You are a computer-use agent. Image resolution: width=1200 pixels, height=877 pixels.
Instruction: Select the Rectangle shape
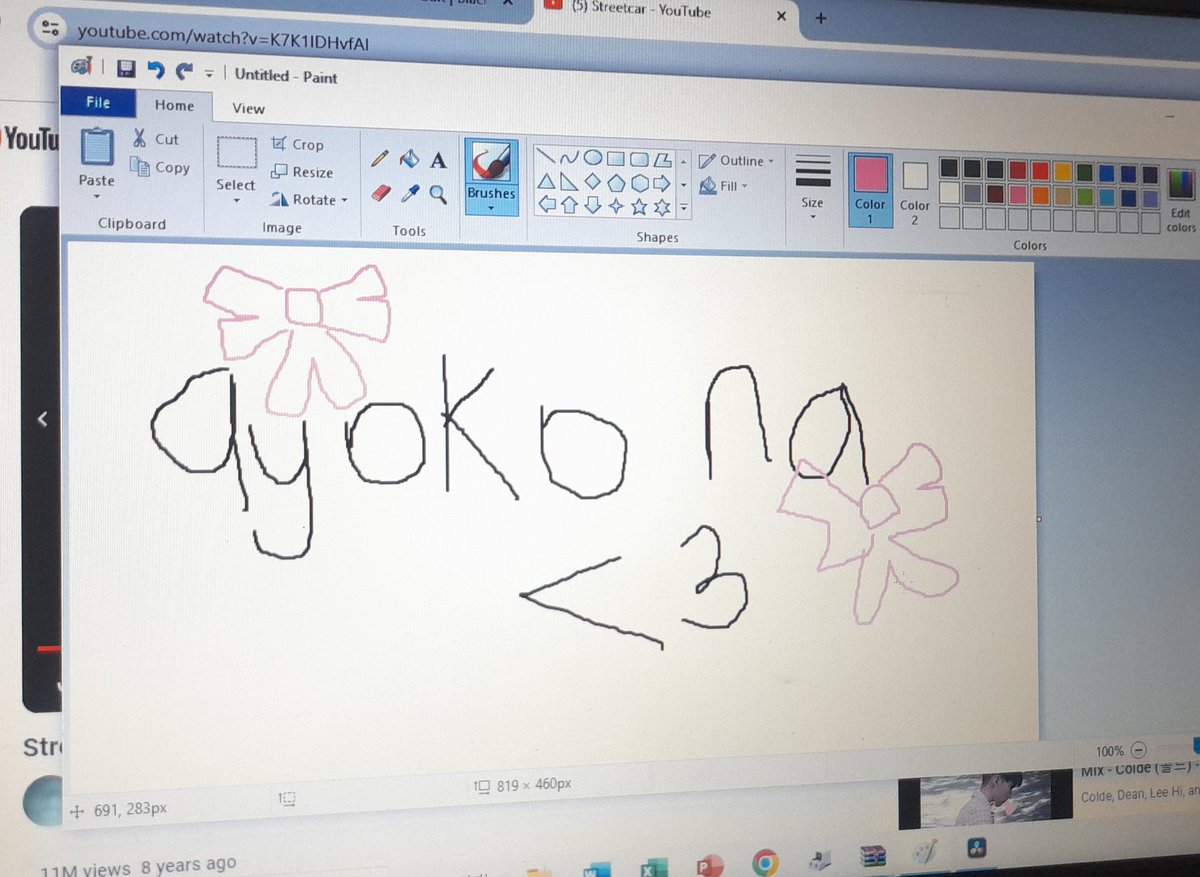(x=616, y=158)
